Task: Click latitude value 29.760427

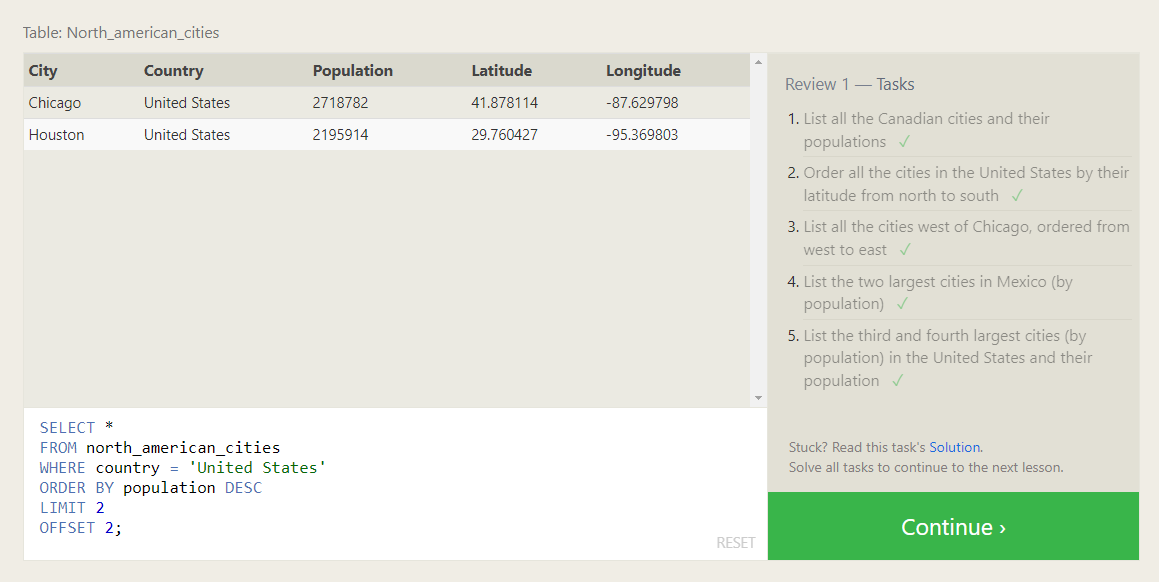Action: [504, 135]
